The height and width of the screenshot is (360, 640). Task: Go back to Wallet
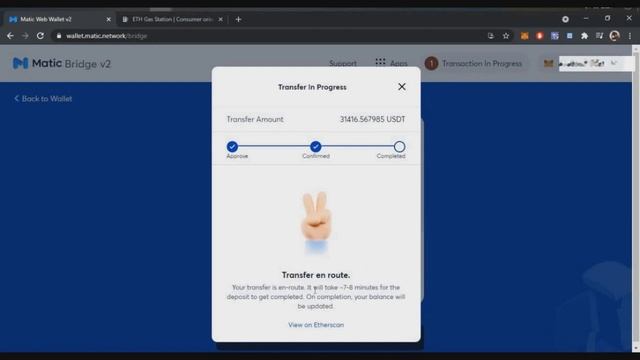coord(43,99)
